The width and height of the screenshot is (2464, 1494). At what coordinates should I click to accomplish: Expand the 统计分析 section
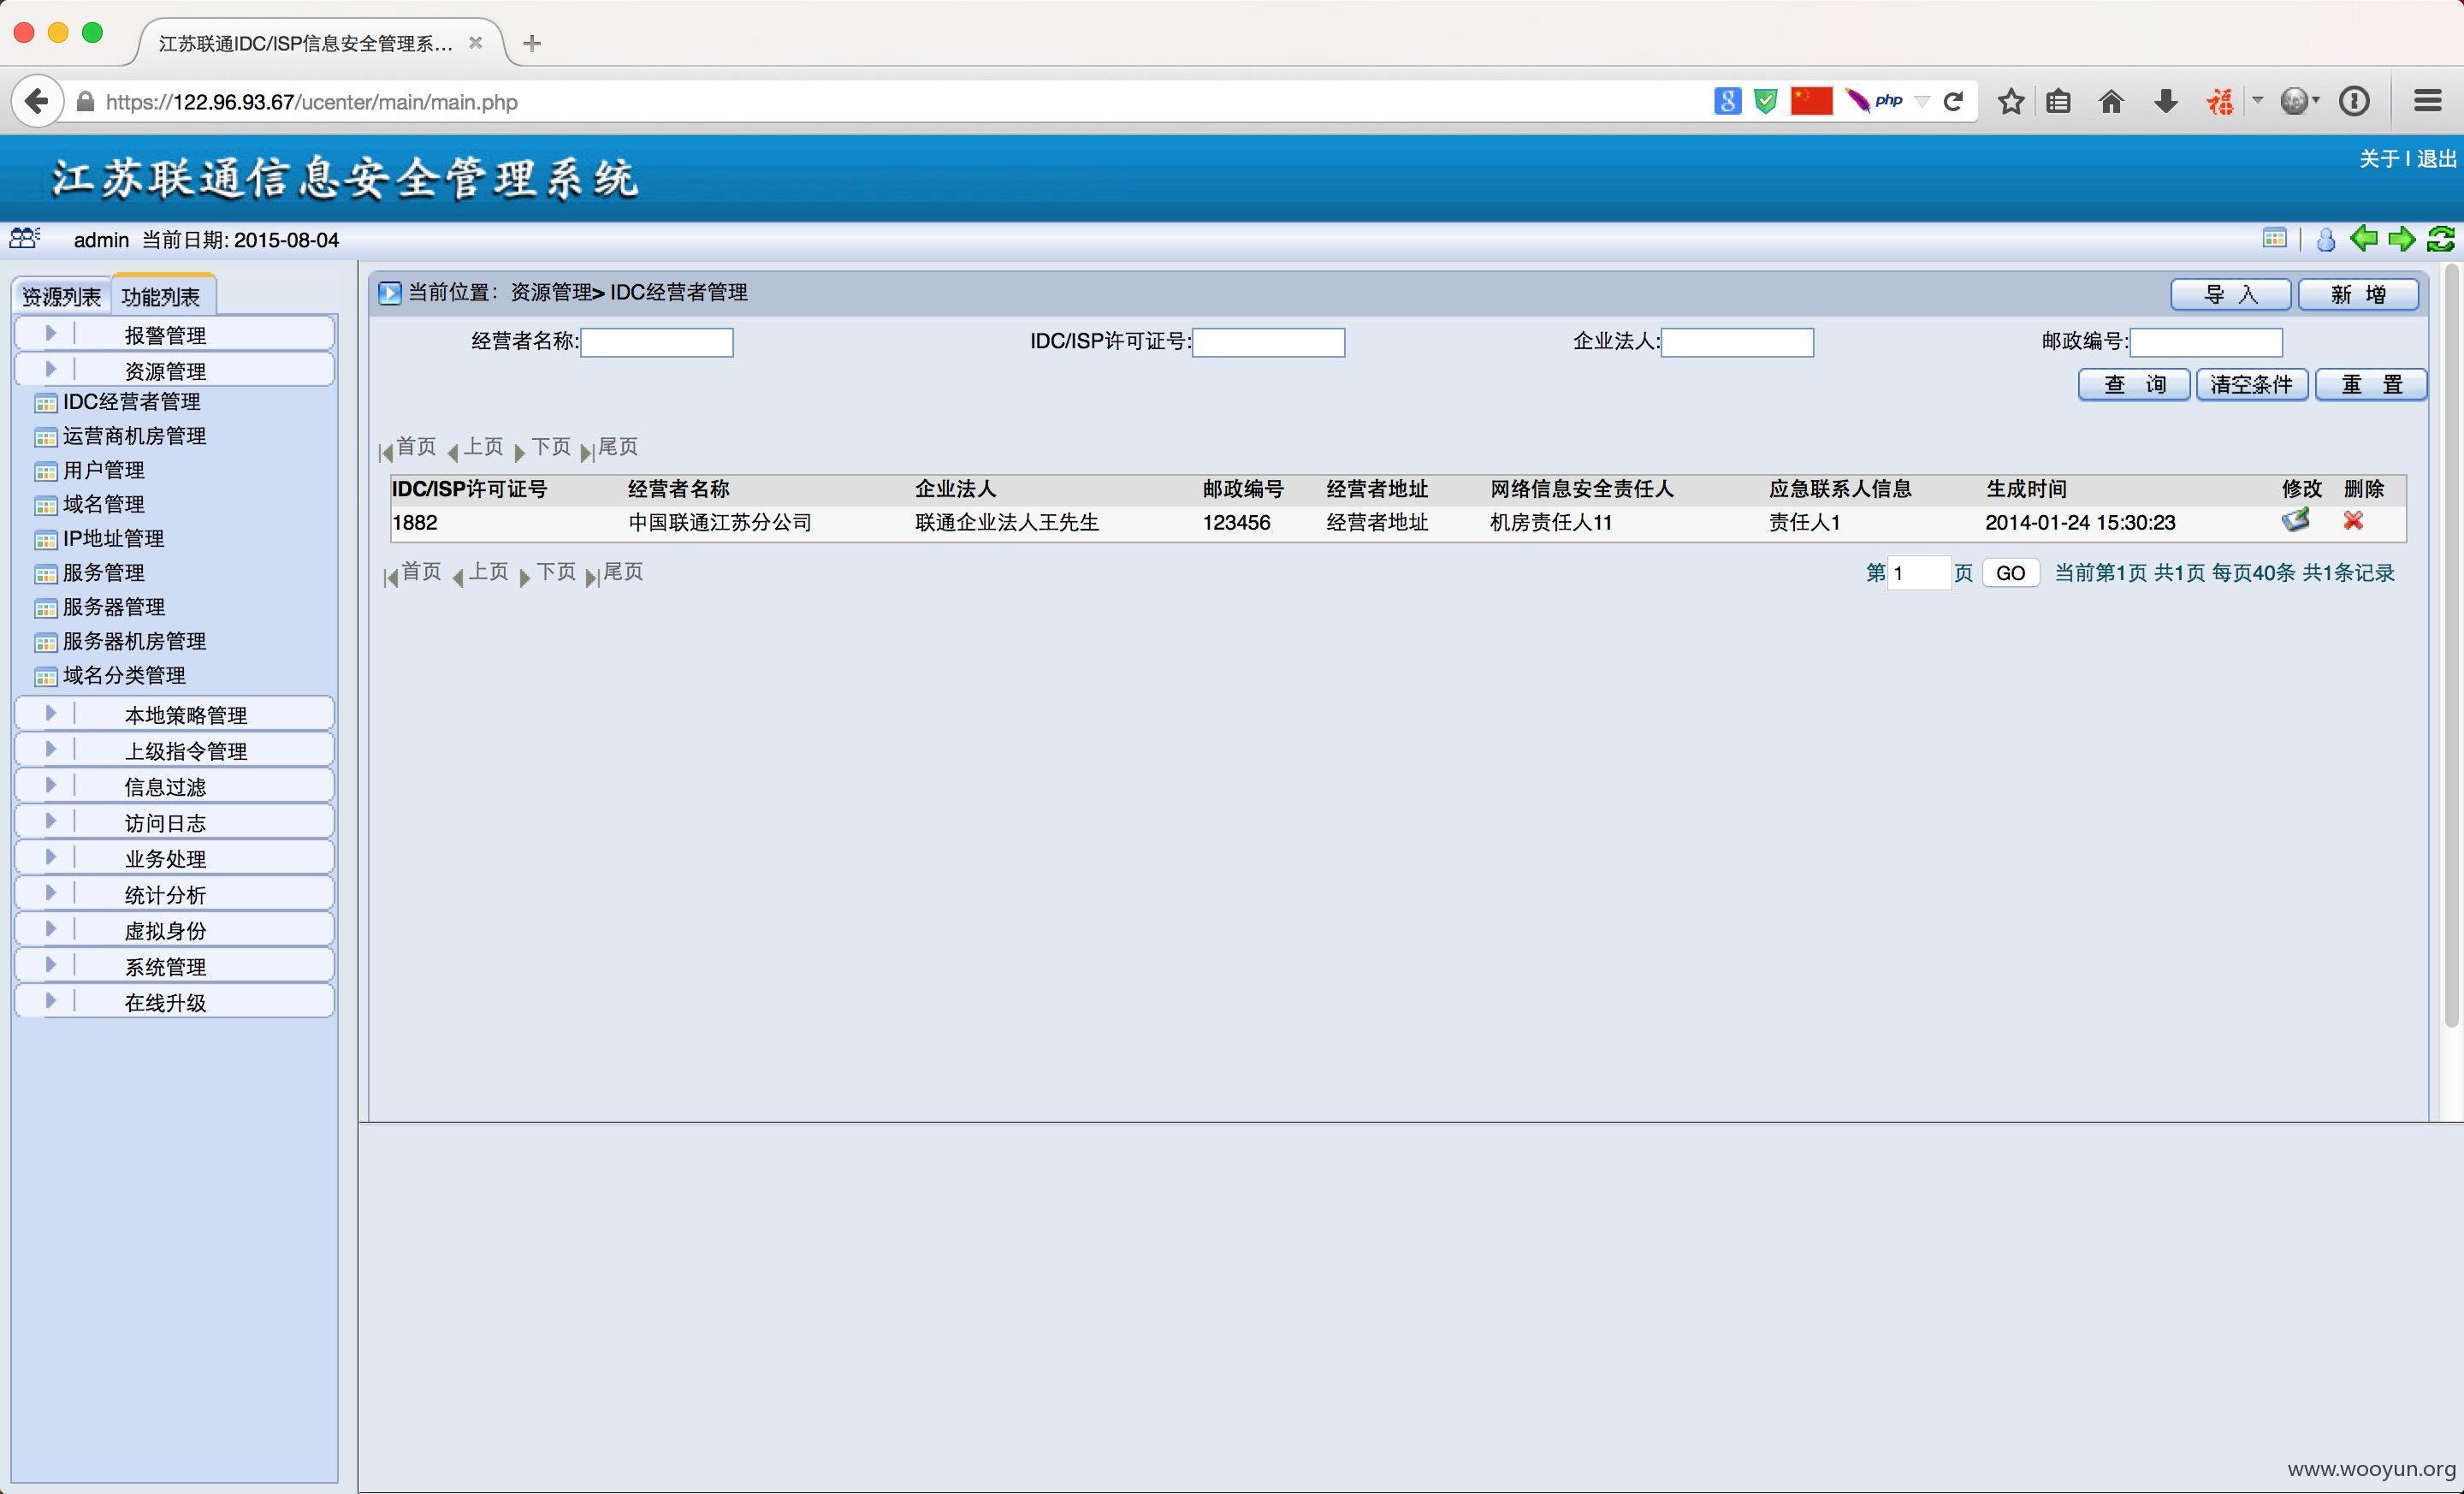tap(174, 894)
